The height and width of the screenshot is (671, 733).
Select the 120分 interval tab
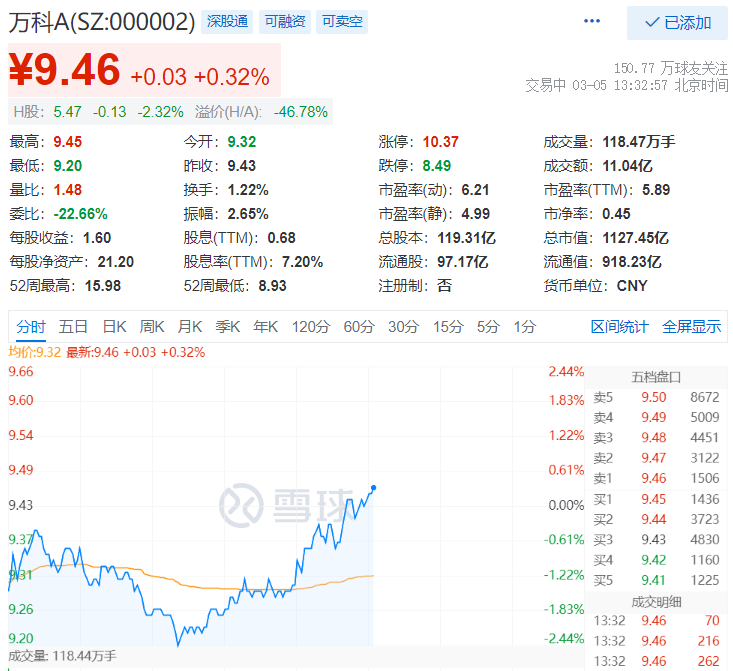tap(311, 326)
